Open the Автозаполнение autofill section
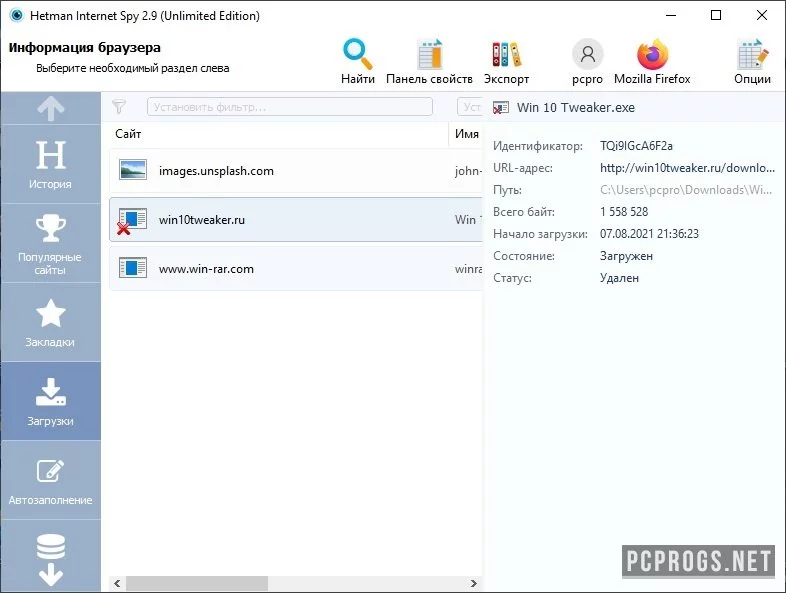 coord(51,480)
